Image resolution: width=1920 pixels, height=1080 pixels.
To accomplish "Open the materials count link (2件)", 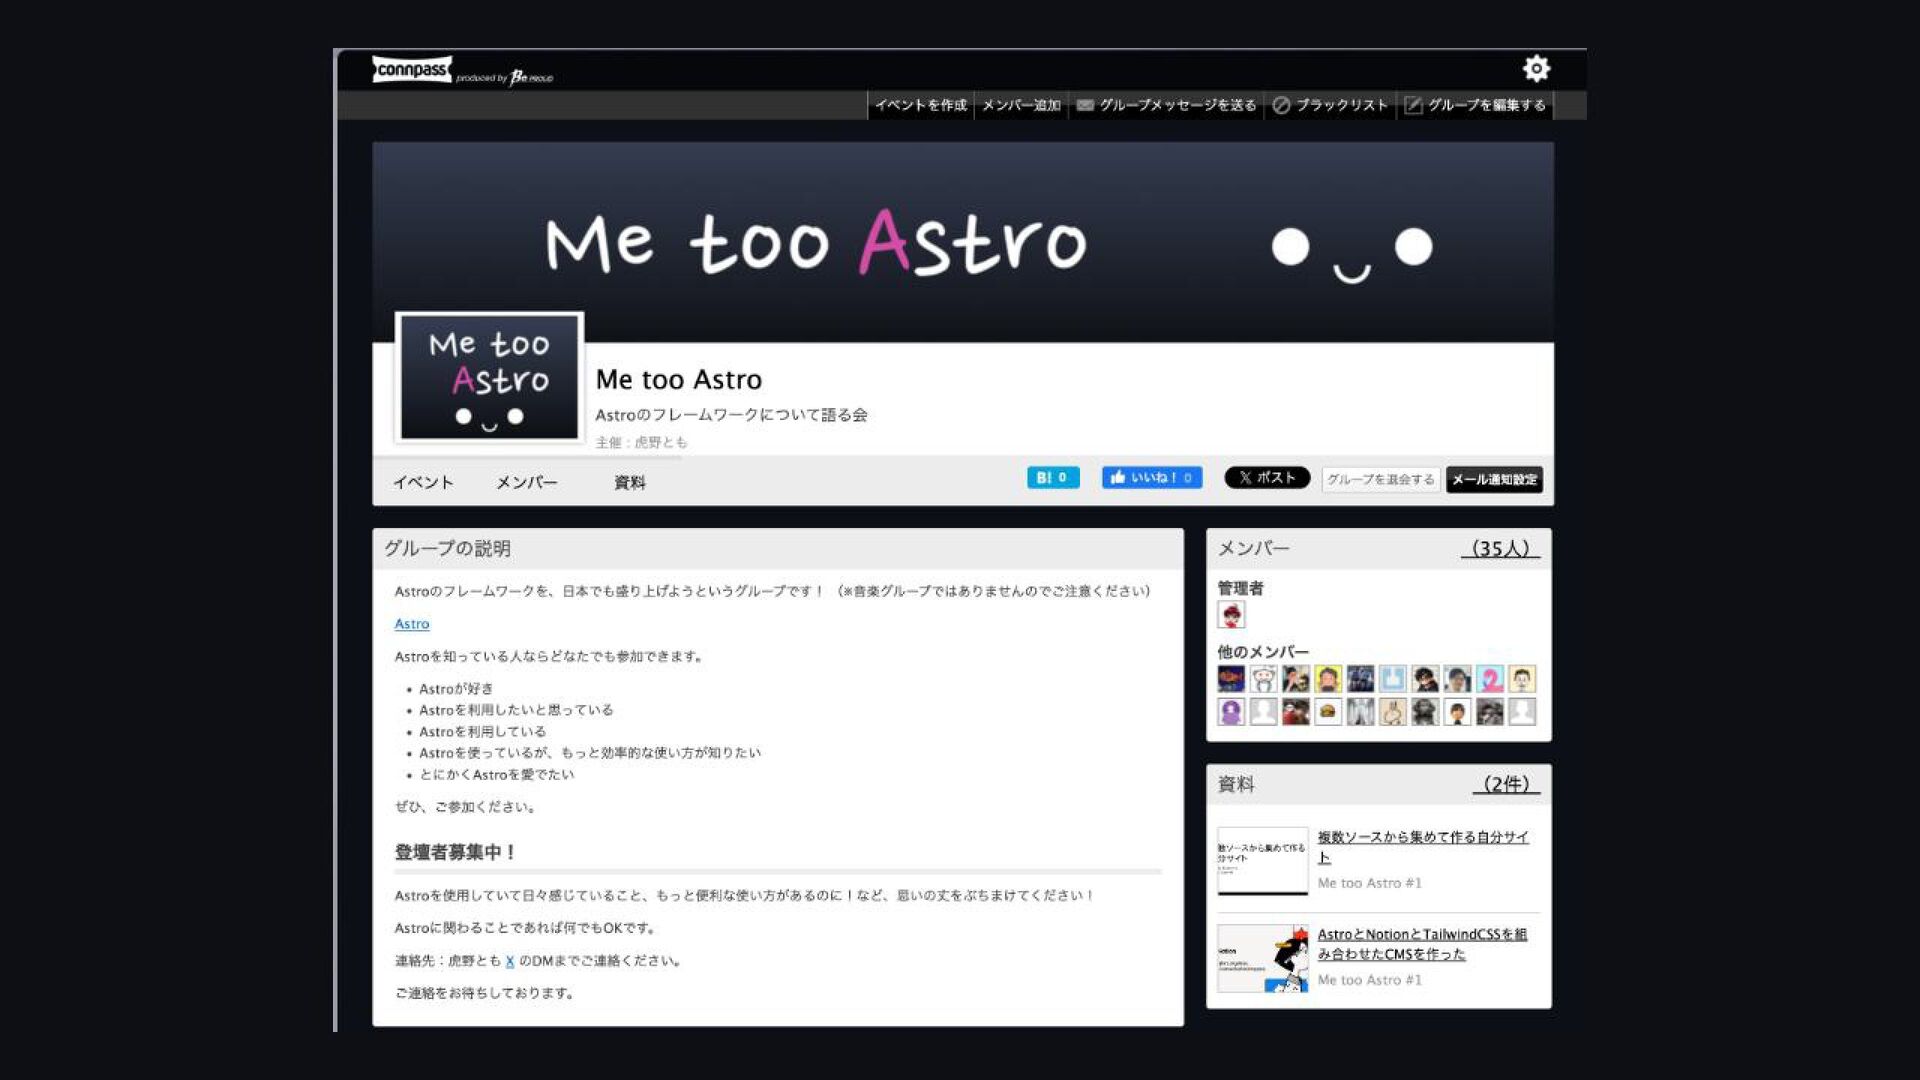I will (1506, 784).
